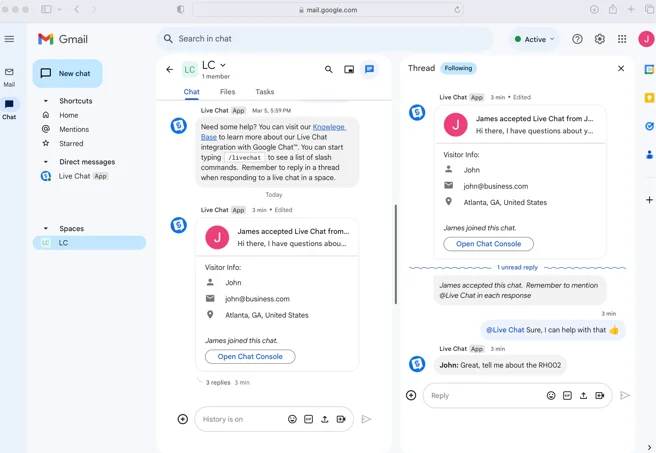
Task: Open the Google apps grid icon
Action: coord(622,39)
